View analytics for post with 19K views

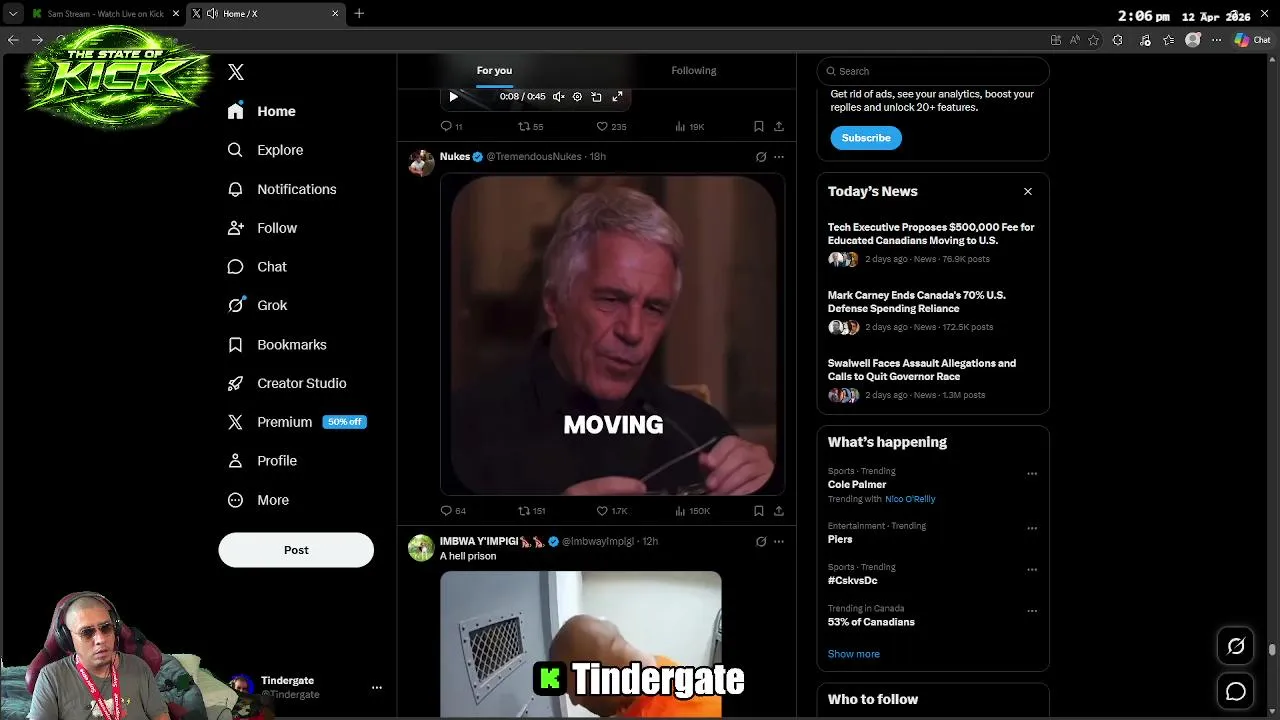point(689,127)
